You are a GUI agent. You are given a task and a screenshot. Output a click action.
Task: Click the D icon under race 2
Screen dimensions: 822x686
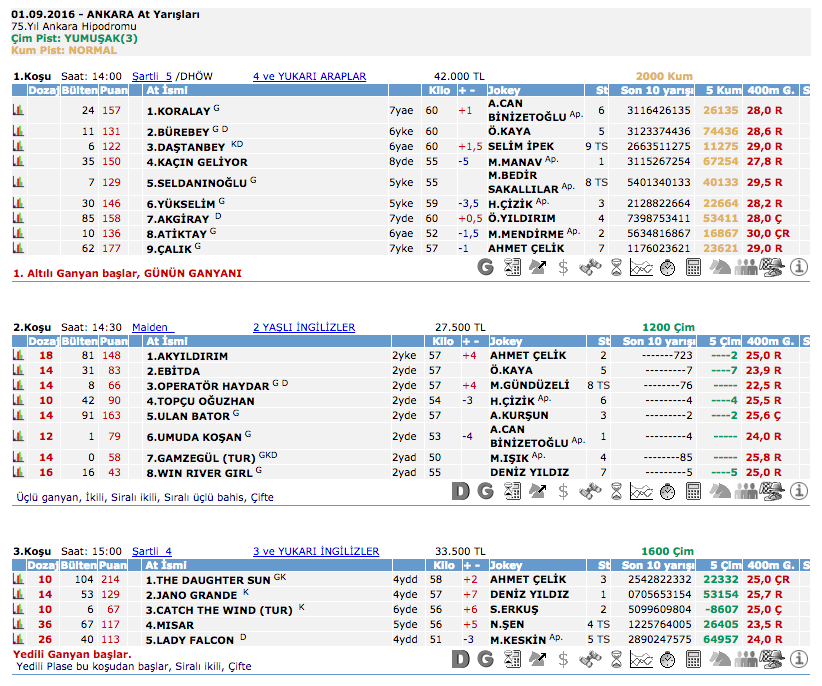coord(460,491)
